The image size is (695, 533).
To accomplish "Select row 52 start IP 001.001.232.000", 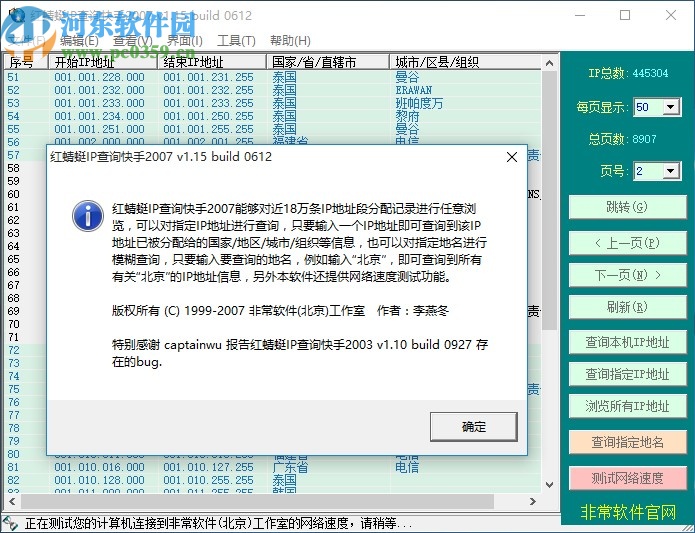I will tap(99, 90).
